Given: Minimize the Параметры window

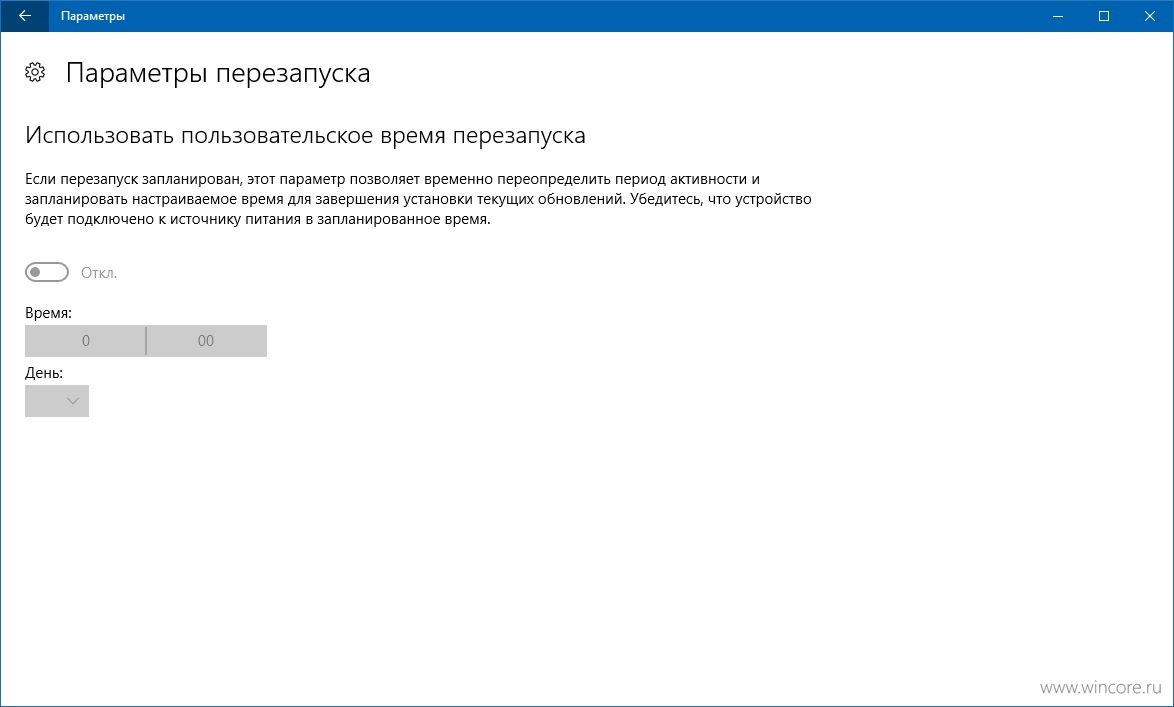Looking at the screenshot, I should click(x=1058, y=16).
